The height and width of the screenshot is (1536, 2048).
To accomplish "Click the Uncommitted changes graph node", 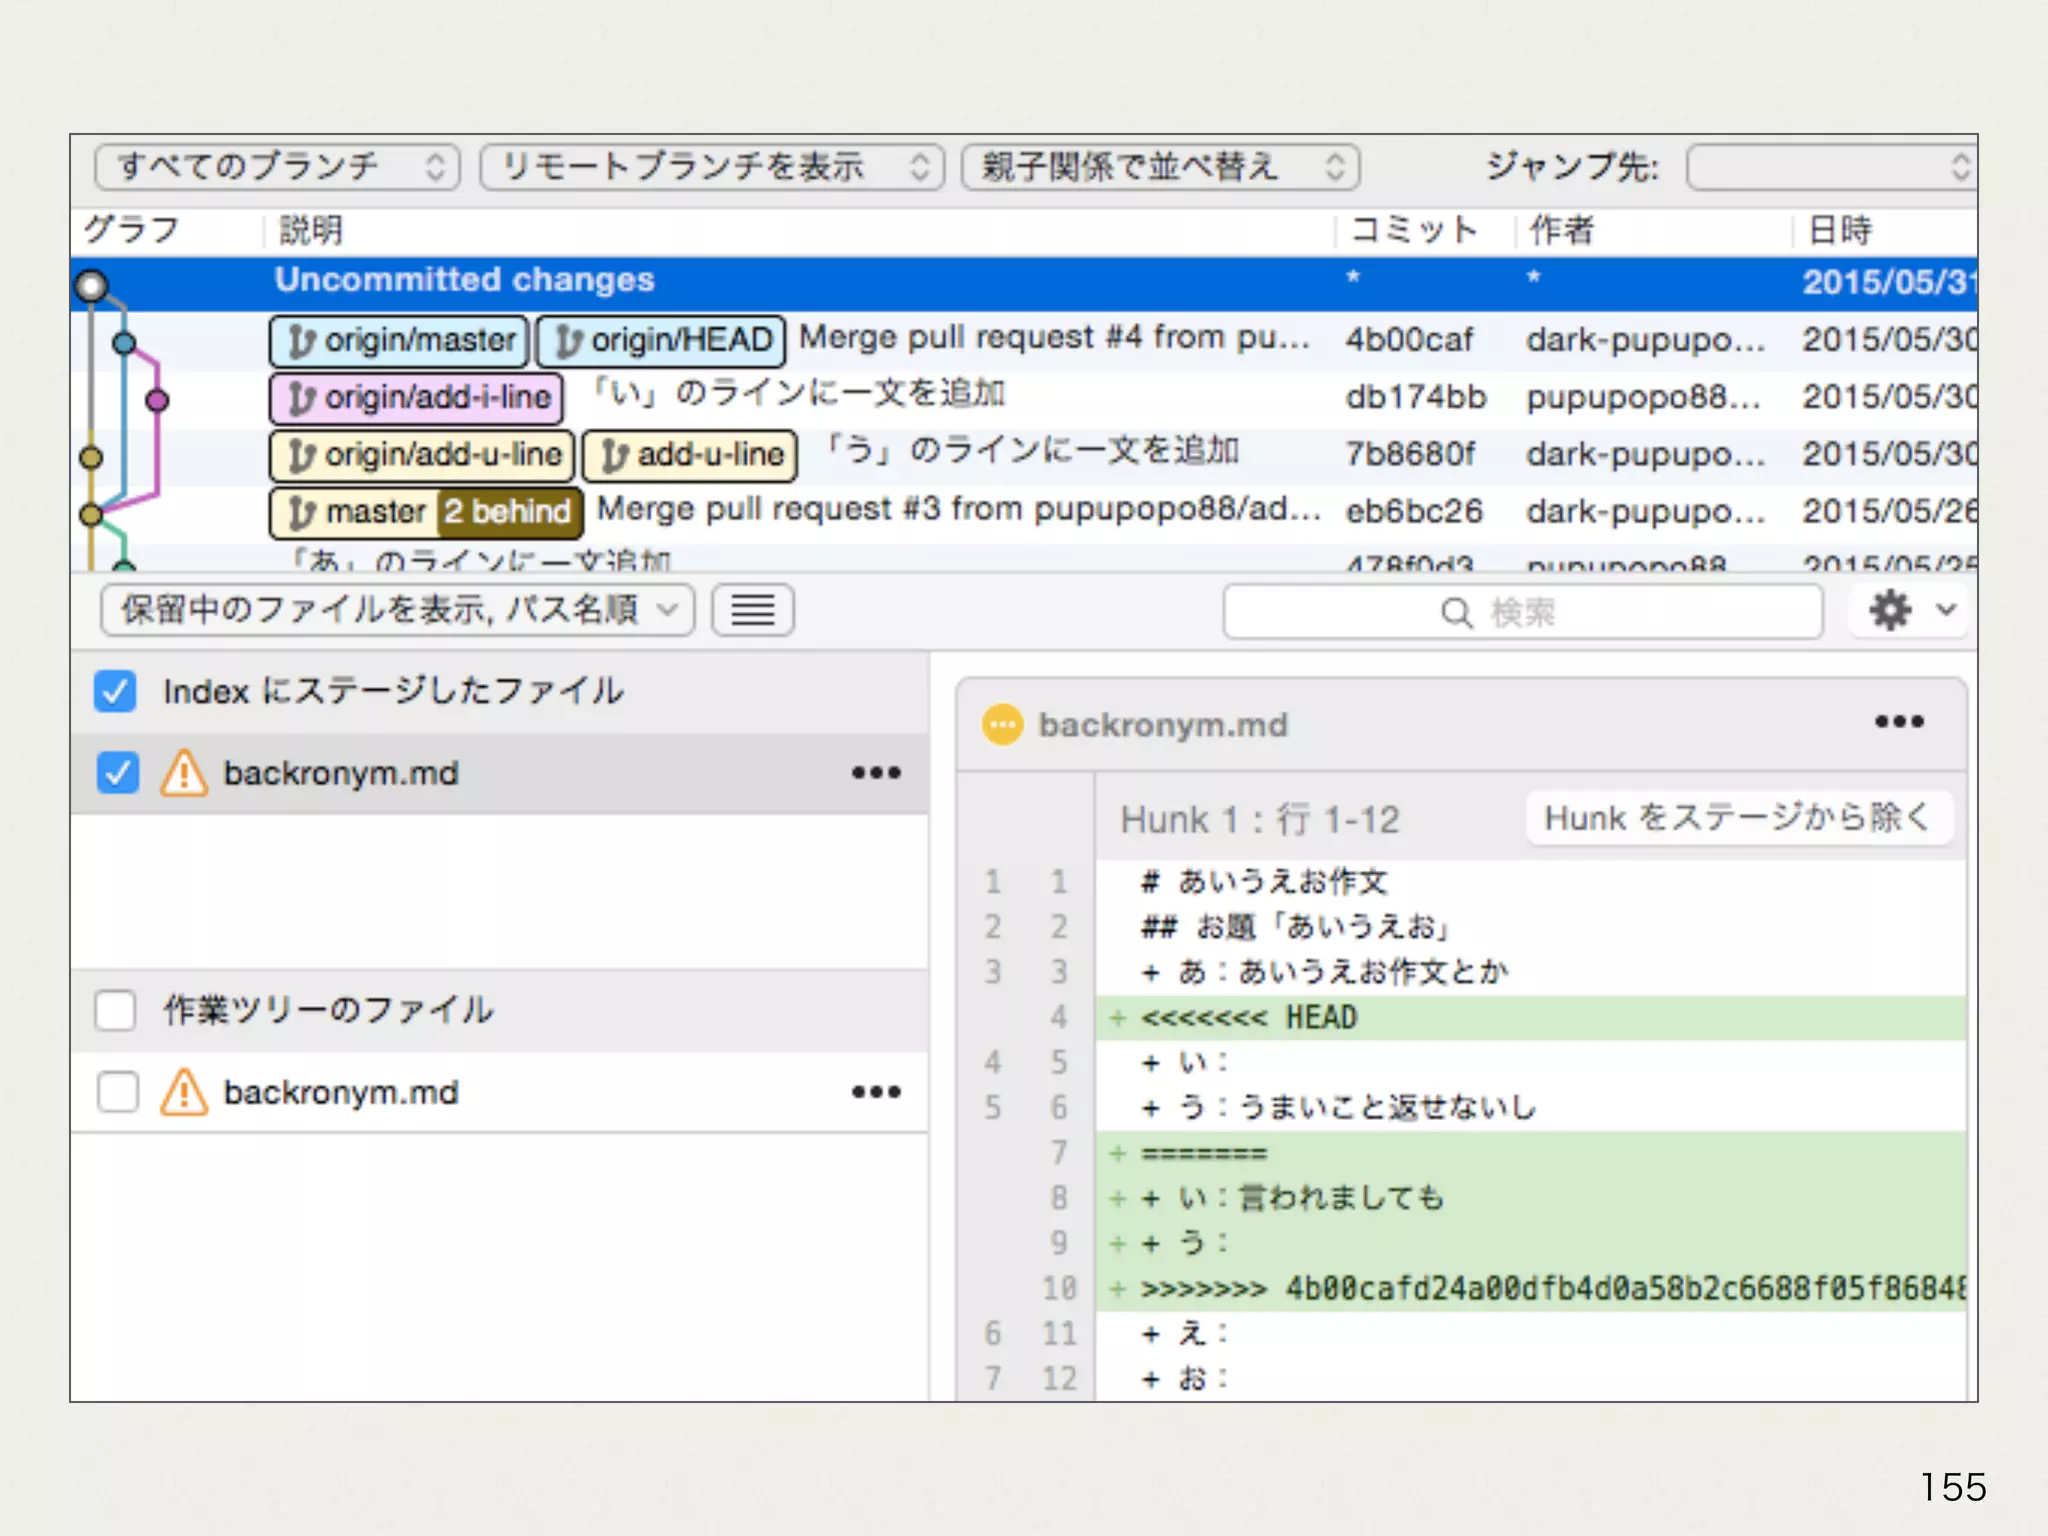I will click(92, 286).
